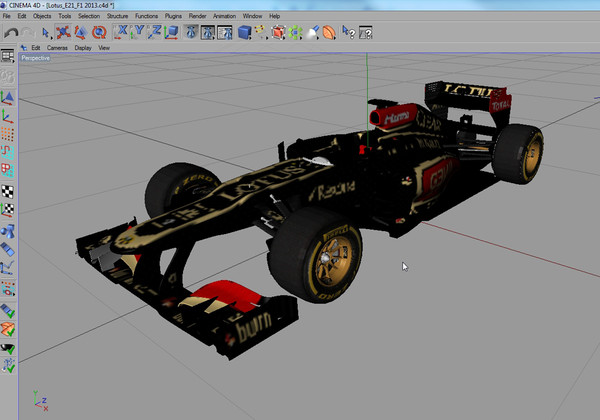Open Help menu

tap(274, 16)
